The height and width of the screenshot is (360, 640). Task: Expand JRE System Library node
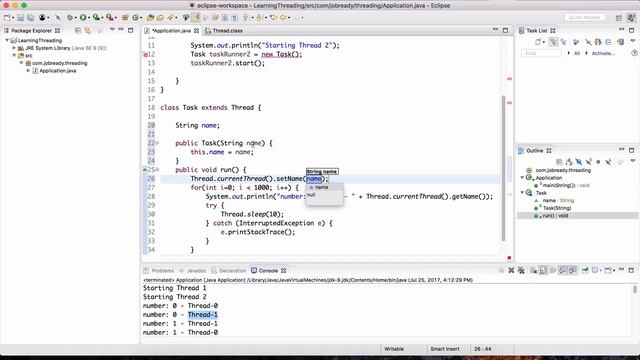(14, 48)
